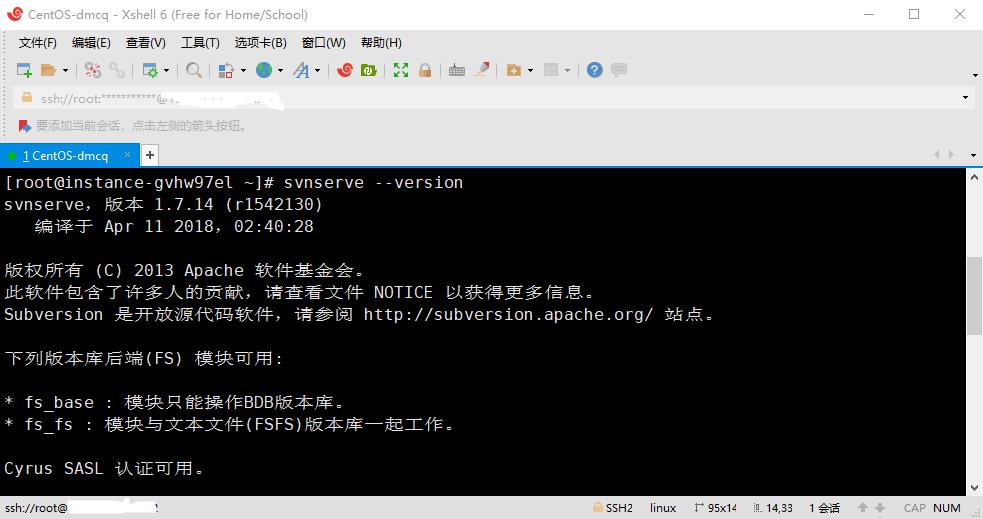
Task: Click the New folder transfer icon
Action: (513, 70)
